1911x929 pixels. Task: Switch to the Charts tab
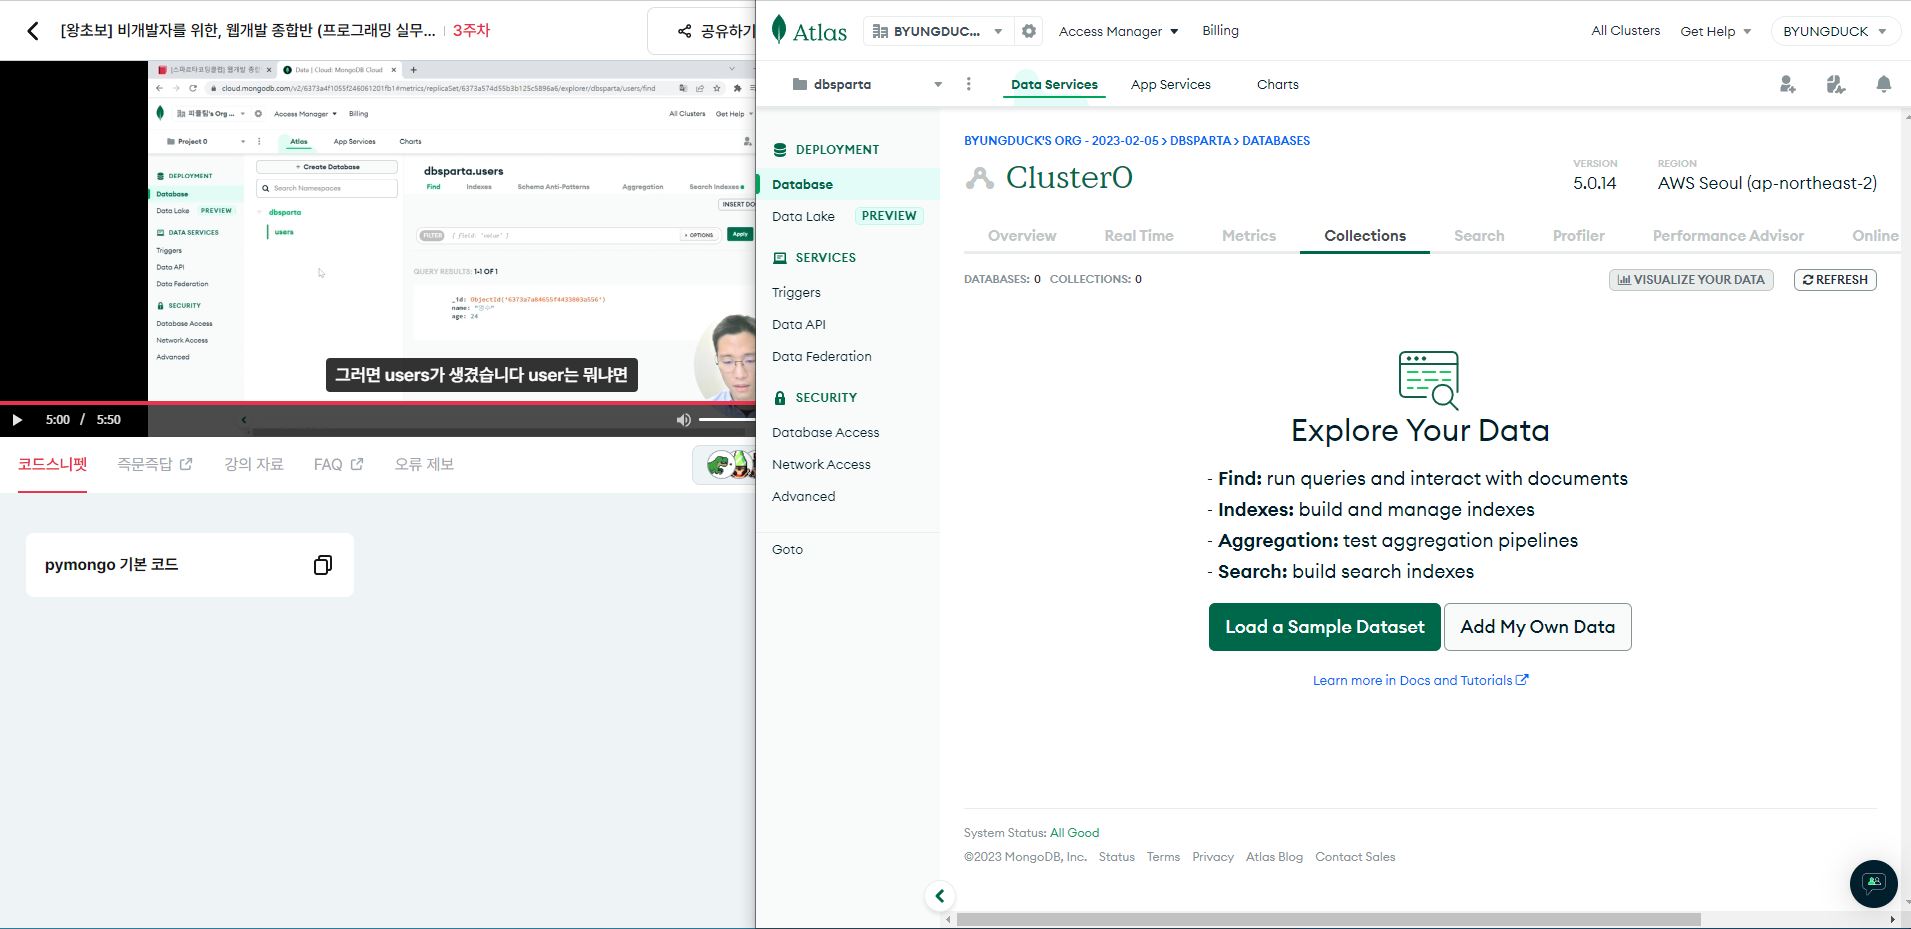(x=1277, y=85)
